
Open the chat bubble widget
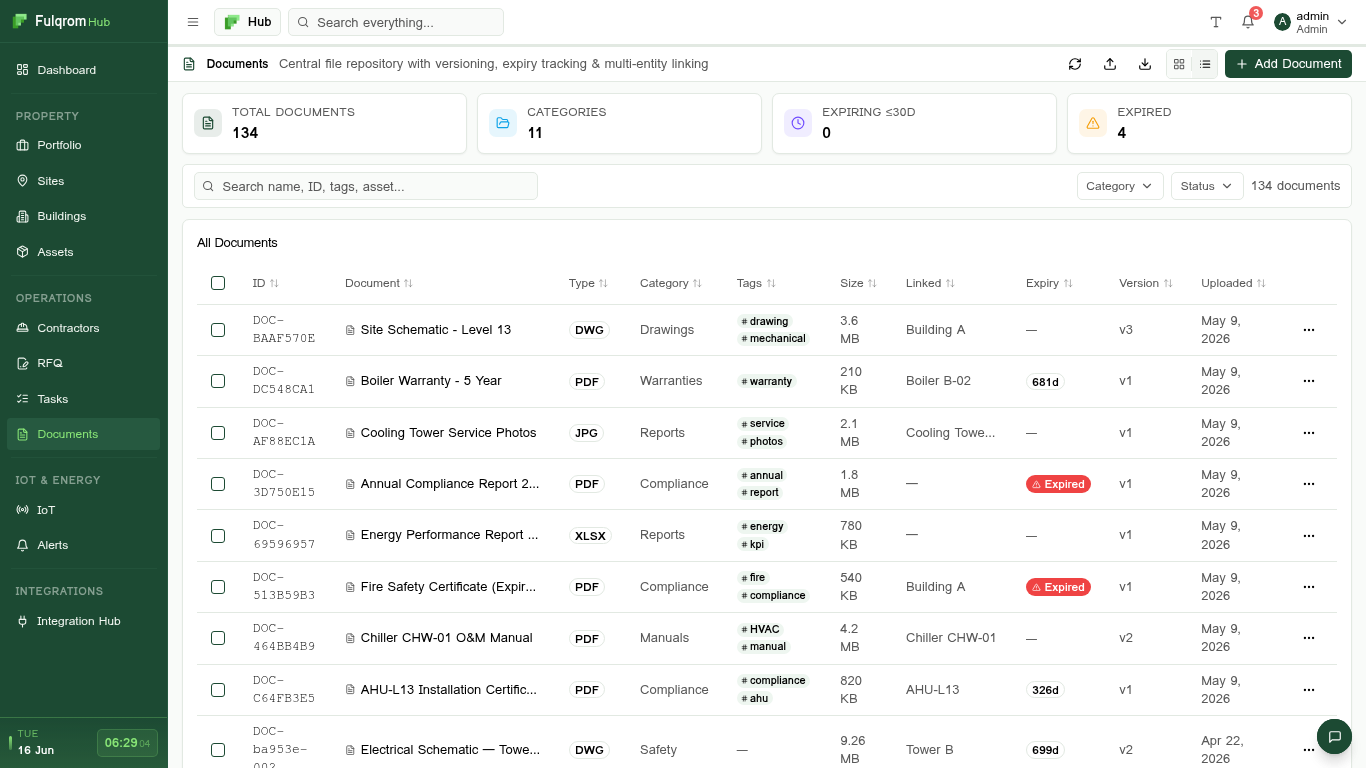1334,737
